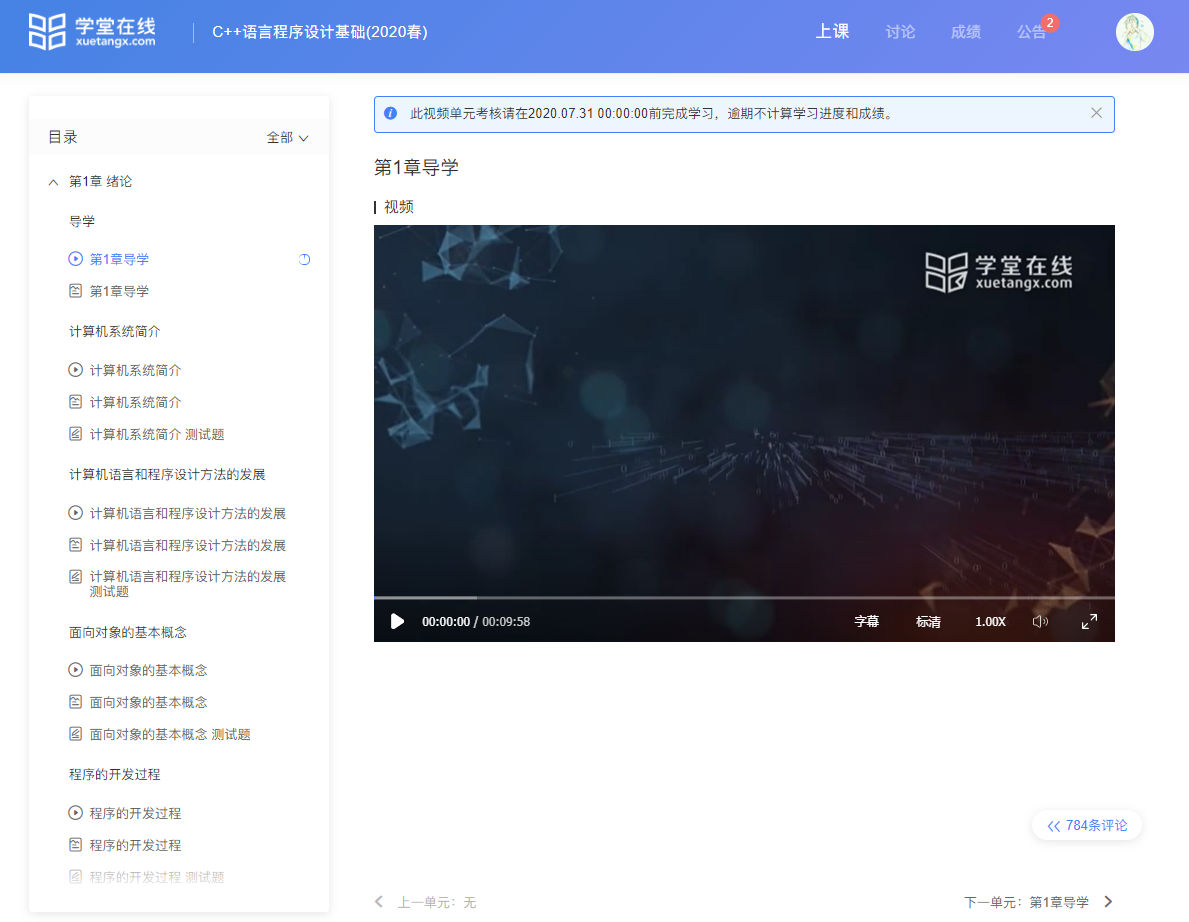Viewport: 1189px width, 922px height.
Task: Click the video progress bar
Action: [x=744, y=598]
